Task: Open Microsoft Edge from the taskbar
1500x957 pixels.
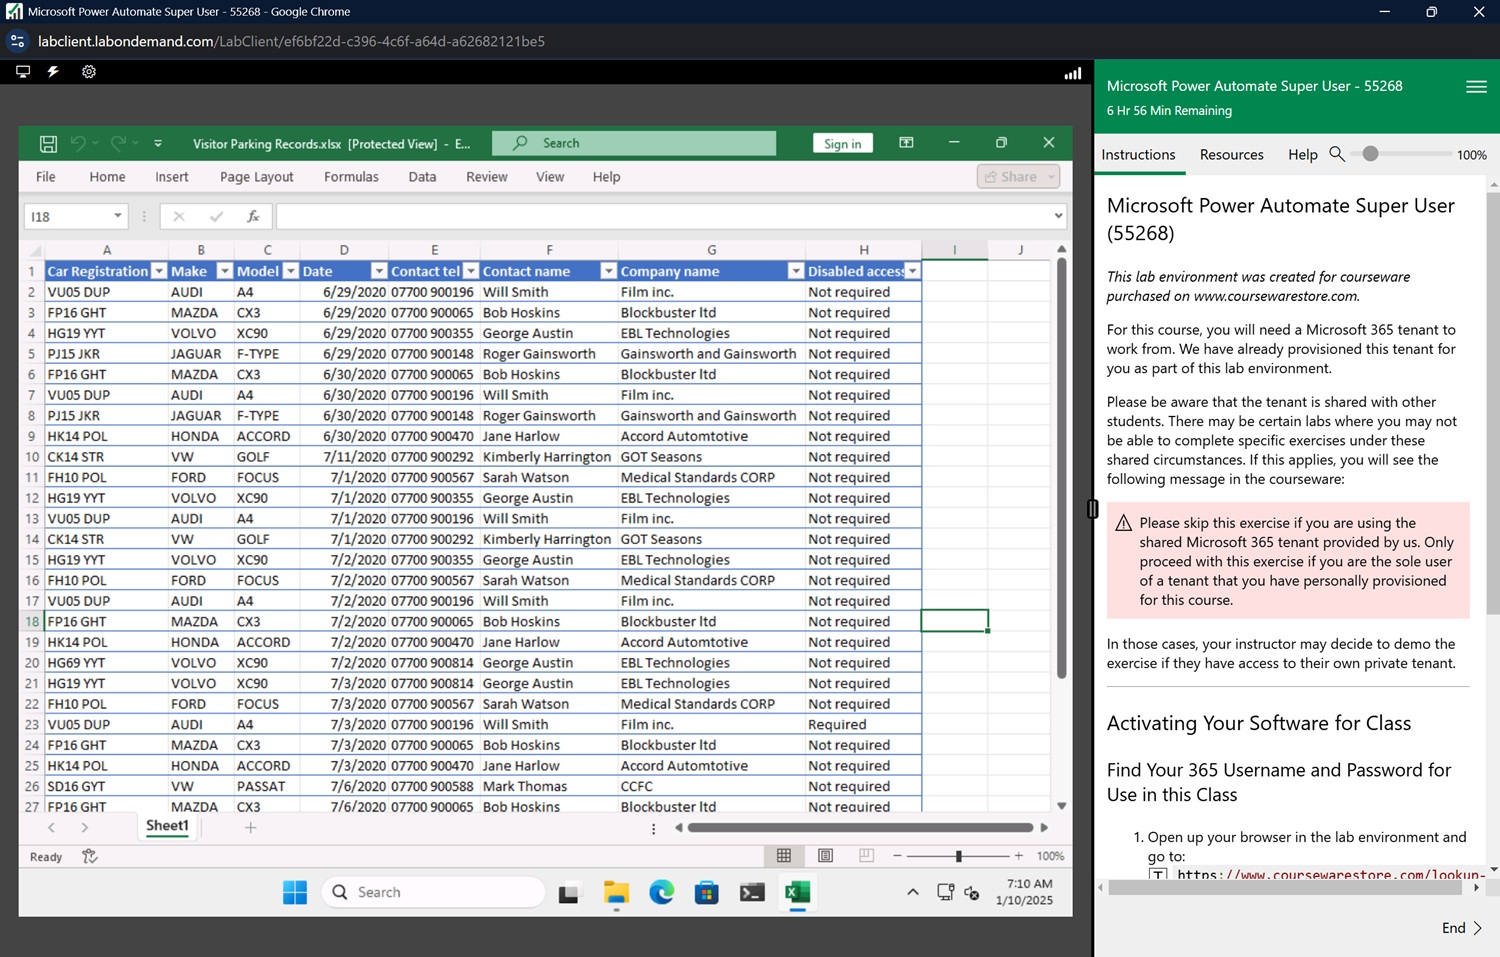Action: tap(661, 892)
